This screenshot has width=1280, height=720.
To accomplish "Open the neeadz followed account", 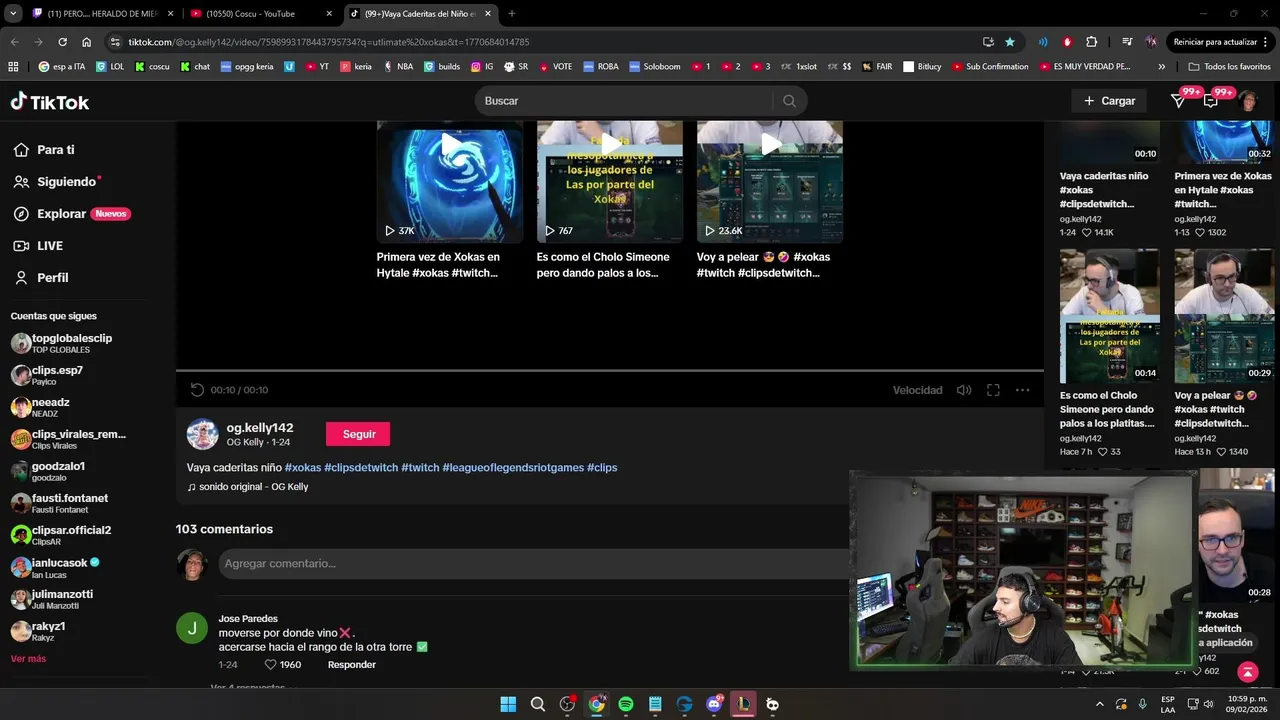I will tap(40, 407).
